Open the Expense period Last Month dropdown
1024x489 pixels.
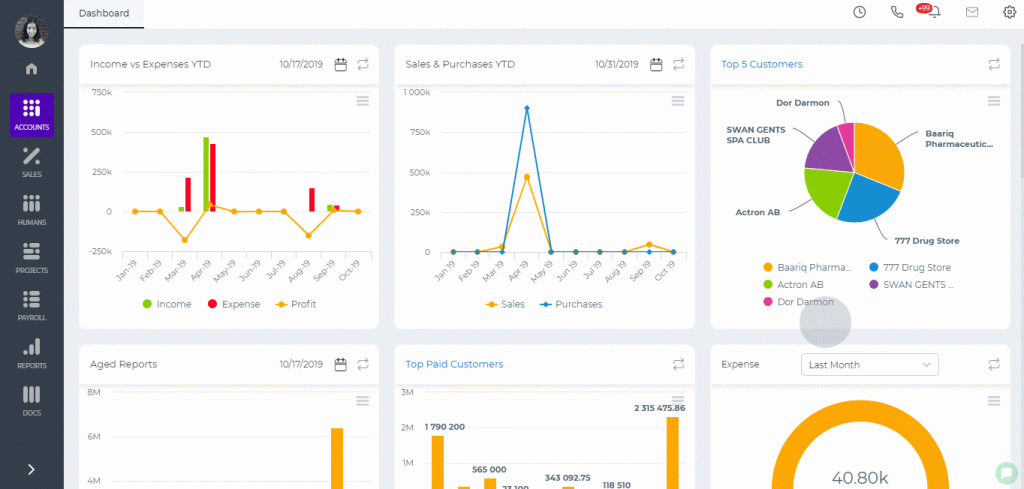869,364
